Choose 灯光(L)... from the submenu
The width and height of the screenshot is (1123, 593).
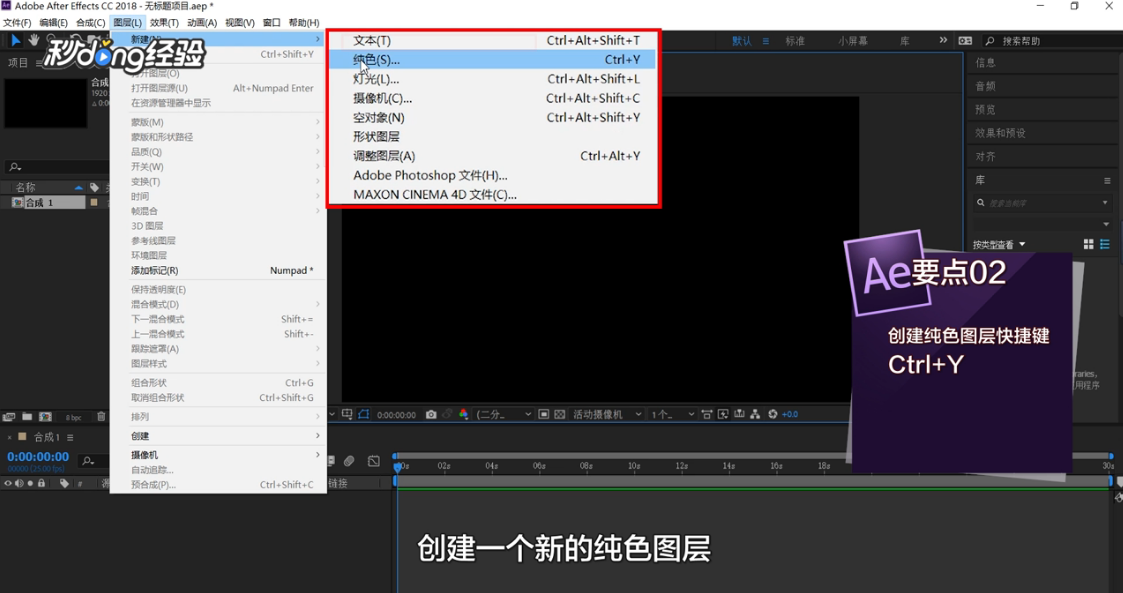pos(493,79)
